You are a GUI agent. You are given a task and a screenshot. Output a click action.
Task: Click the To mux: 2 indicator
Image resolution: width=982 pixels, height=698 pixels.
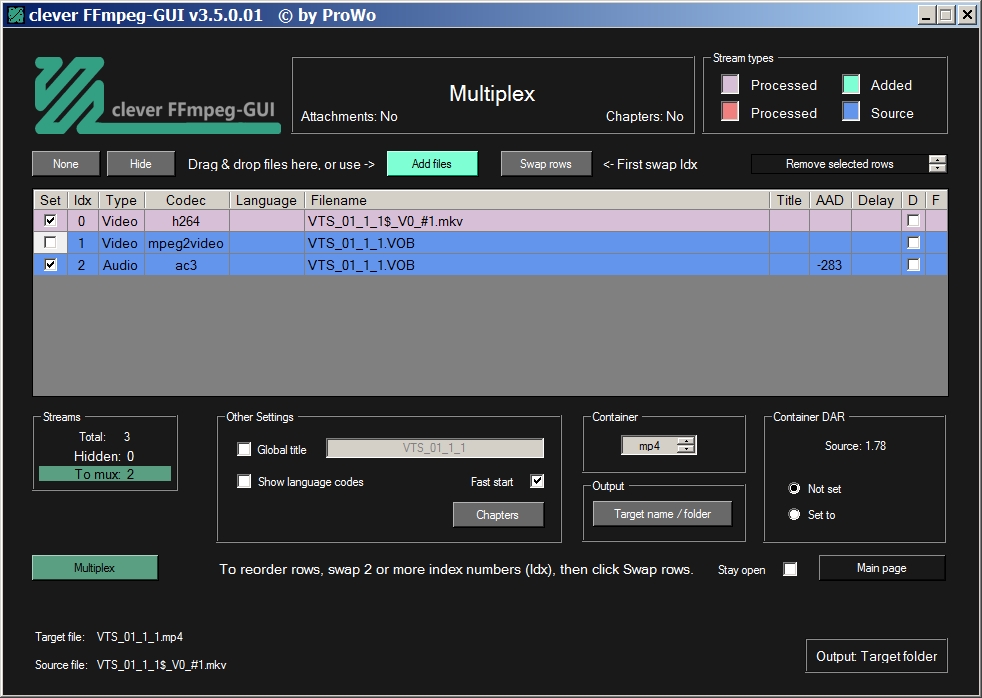tap(105, 474)
